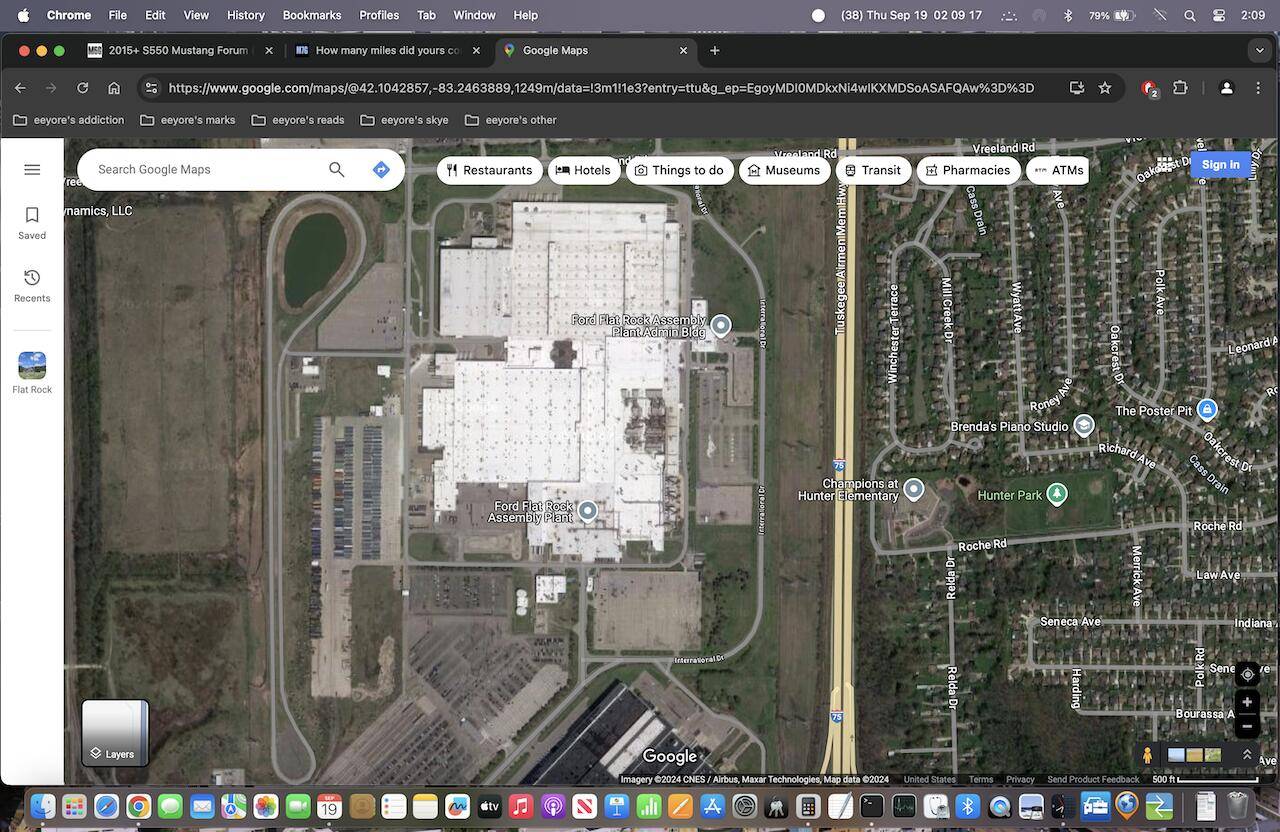Filter by Pharmacies chip

(x=968, y=170)
